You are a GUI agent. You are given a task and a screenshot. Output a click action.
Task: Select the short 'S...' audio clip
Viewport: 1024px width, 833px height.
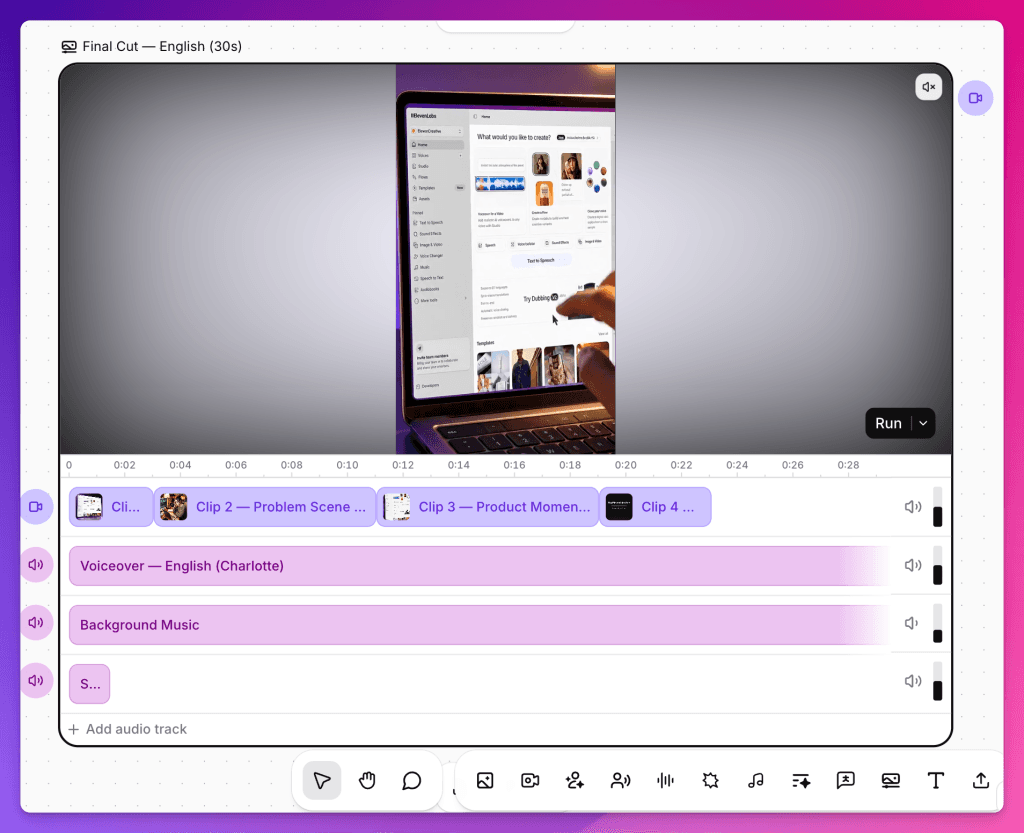click(89, 684)
